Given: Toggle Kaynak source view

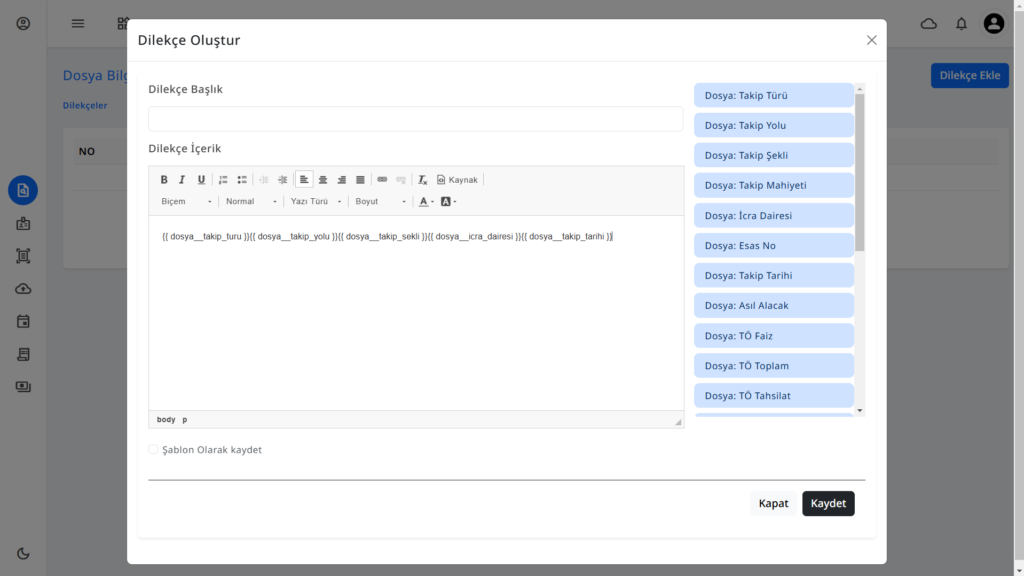Looking at the screenshot, I should click(457, 180).
